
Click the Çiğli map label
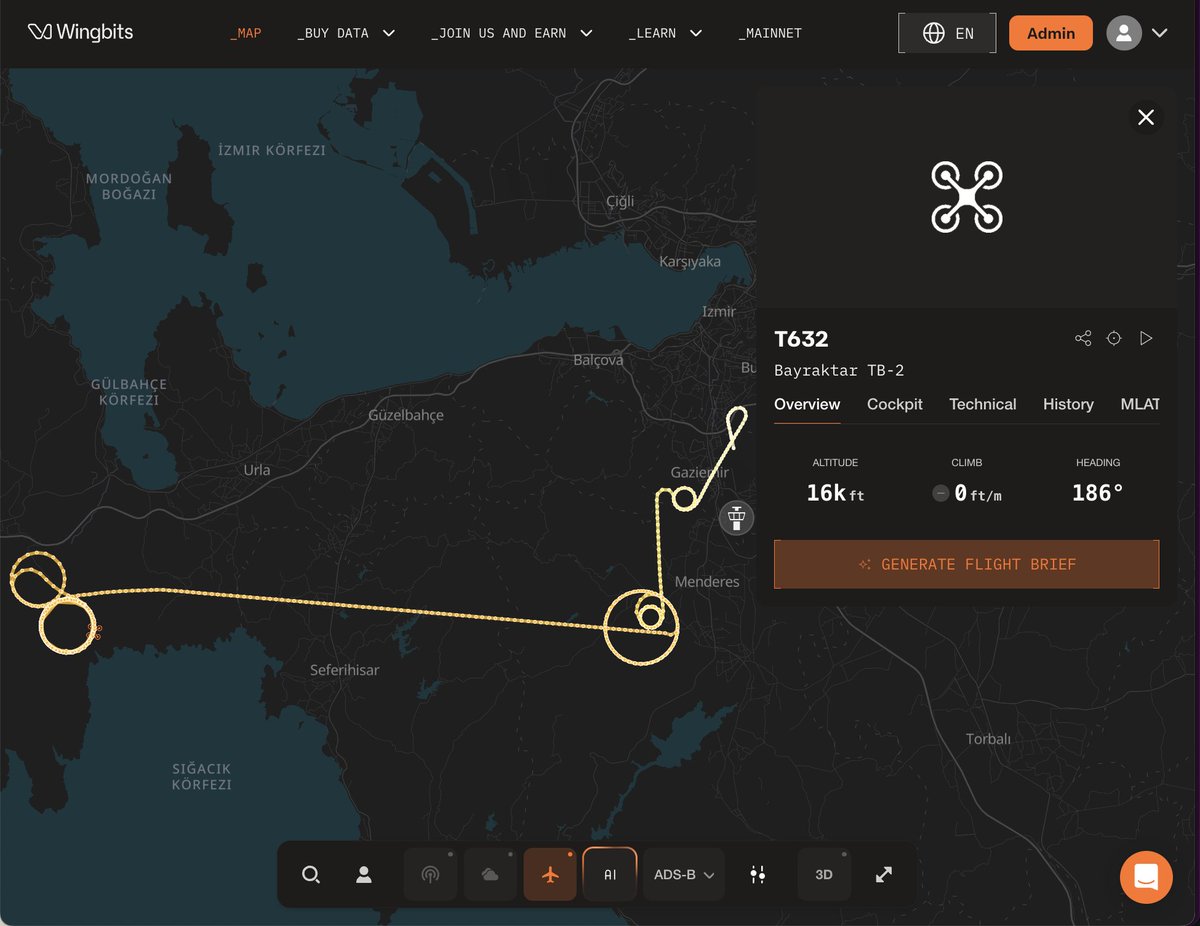pyautogui.click(x=620, y=202)
